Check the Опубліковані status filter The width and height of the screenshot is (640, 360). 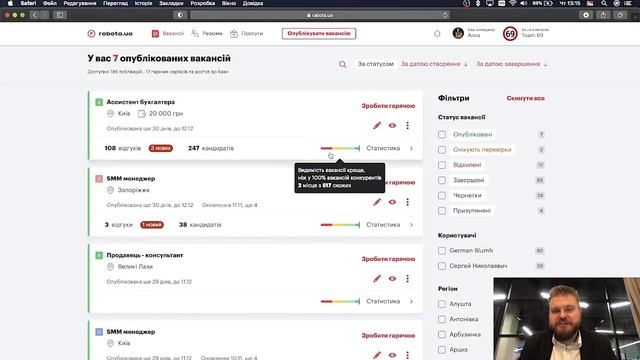442,134
